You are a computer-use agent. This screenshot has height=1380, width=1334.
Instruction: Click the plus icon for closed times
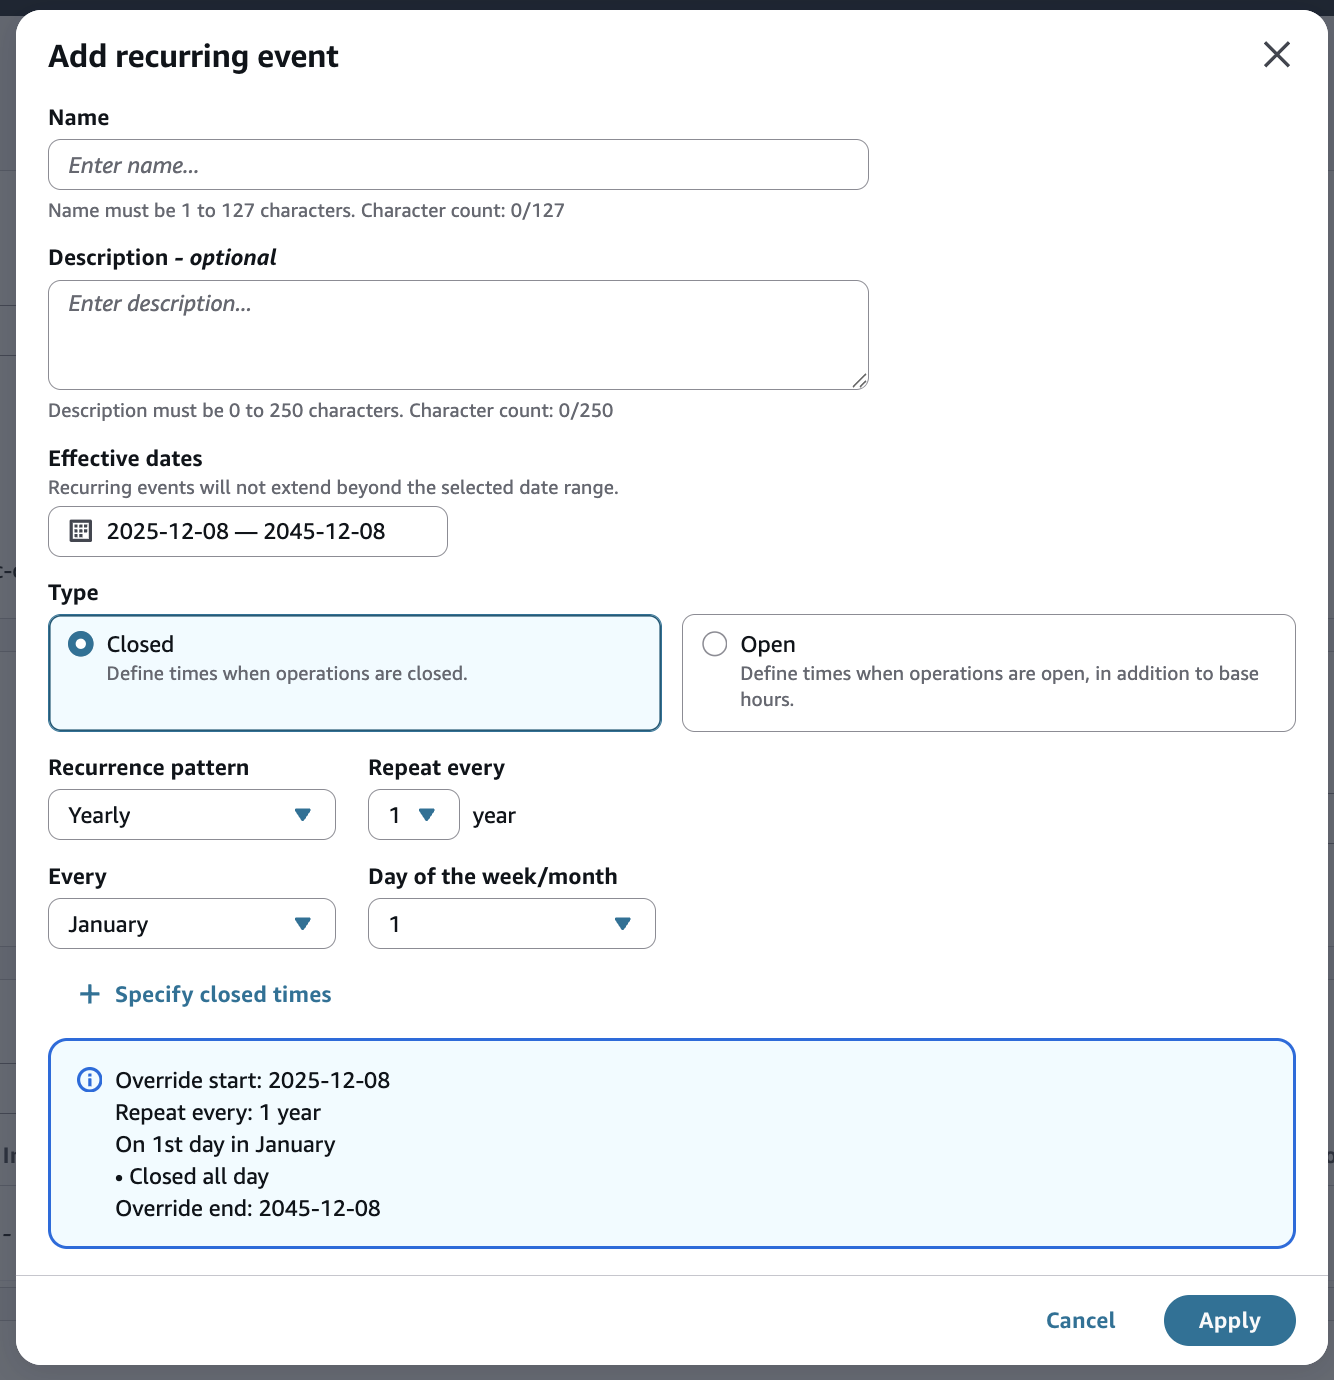click(x=90, y=994)
